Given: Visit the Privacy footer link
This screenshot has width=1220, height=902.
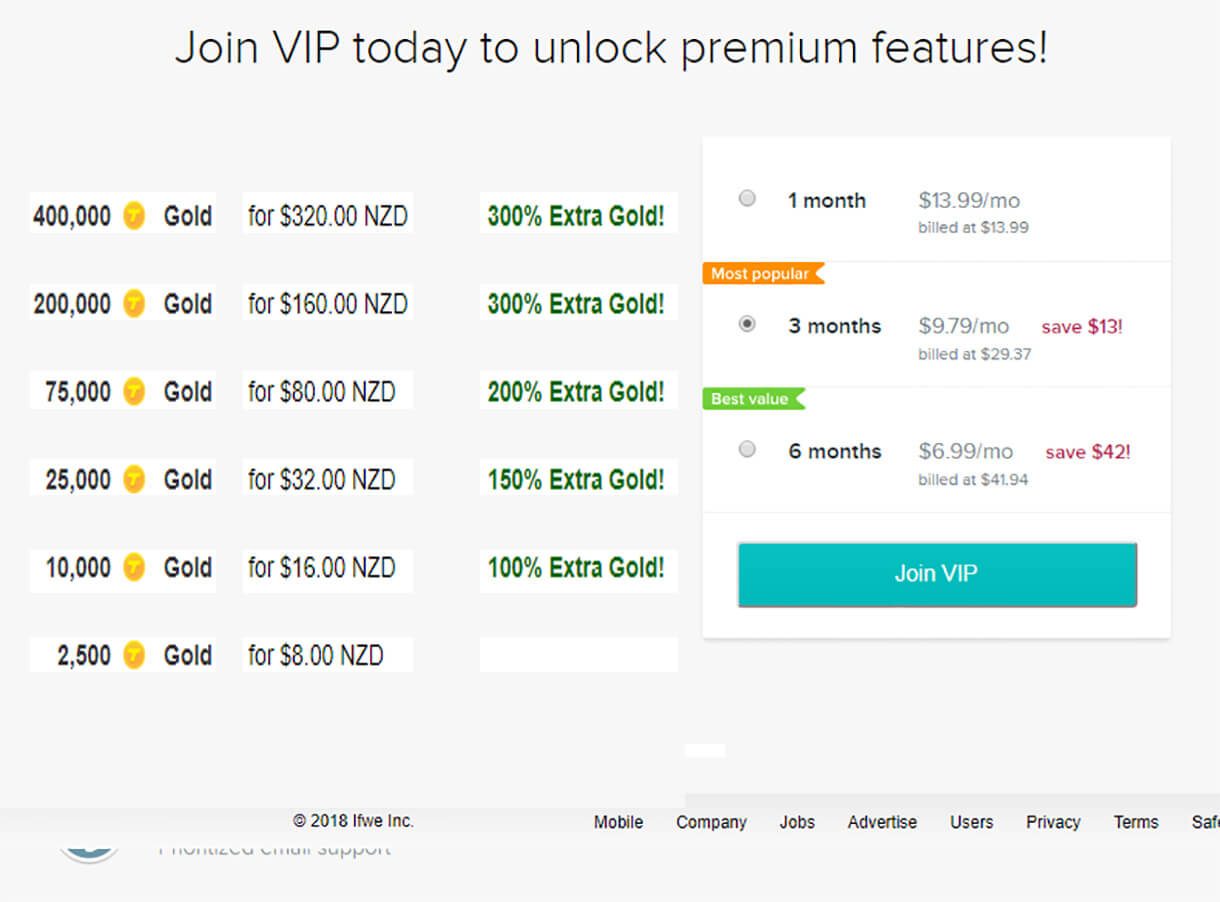Looking at the screenshot, I should click(x=1053, y=822).
